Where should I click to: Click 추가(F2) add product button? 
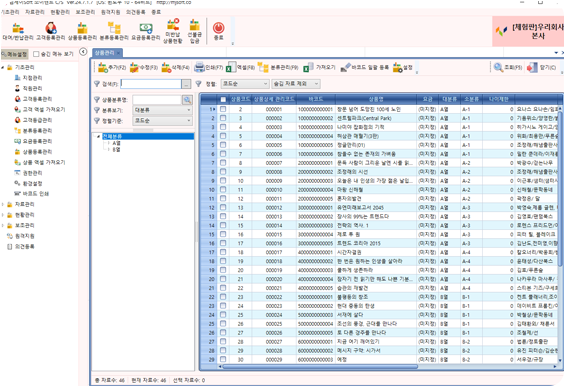(x=112, y=67)
